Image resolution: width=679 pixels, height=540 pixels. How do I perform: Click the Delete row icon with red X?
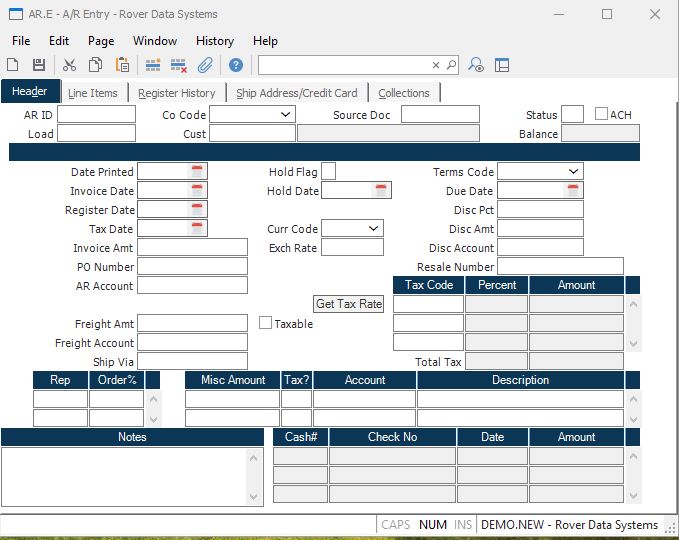[179, 65]
